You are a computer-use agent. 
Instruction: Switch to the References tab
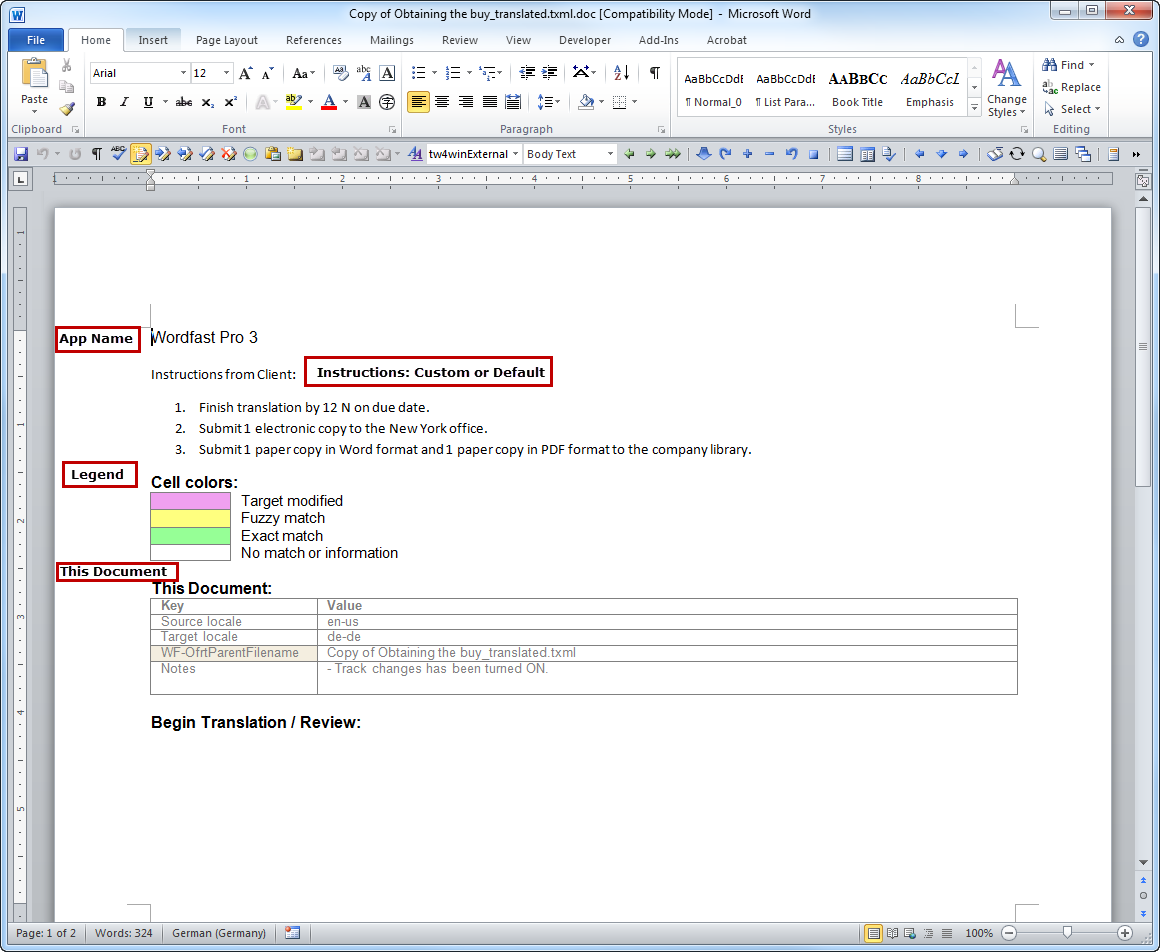pyautogui.click(x=314, y=40)
